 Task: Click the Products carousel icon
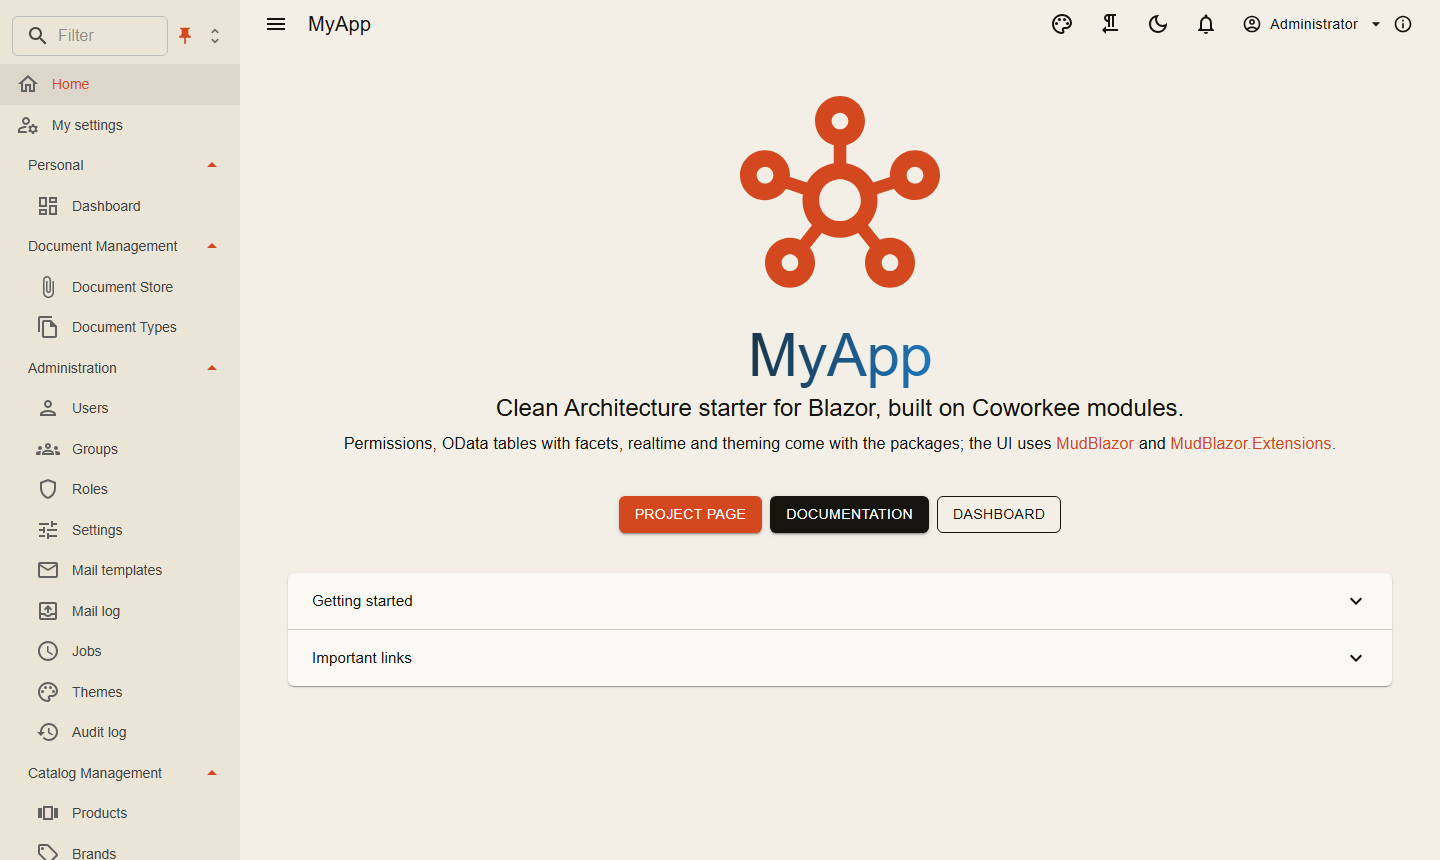click(x=48, y=813)
